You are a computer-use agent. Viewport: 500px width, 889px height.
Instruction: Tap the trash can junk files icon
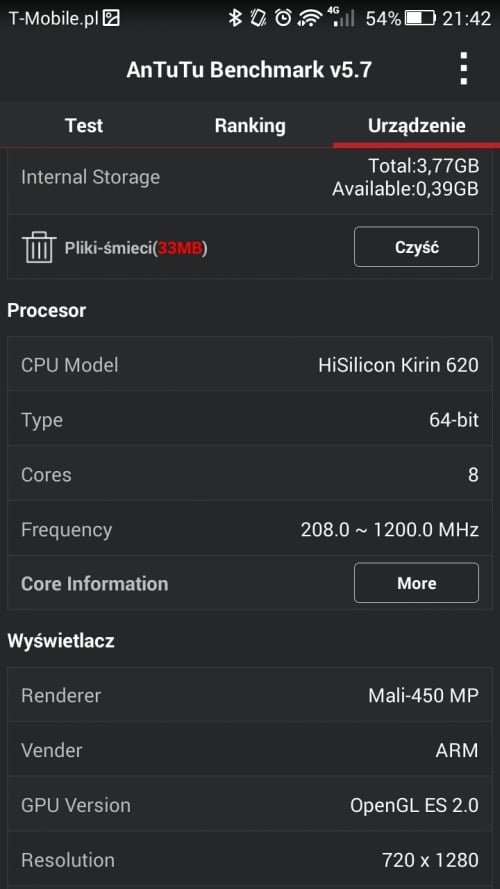tap(39, 247)
